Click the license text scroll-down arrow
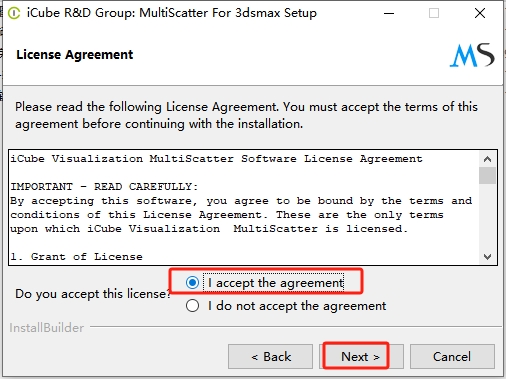This screenshot has width=506, height=379. [487, 257]
